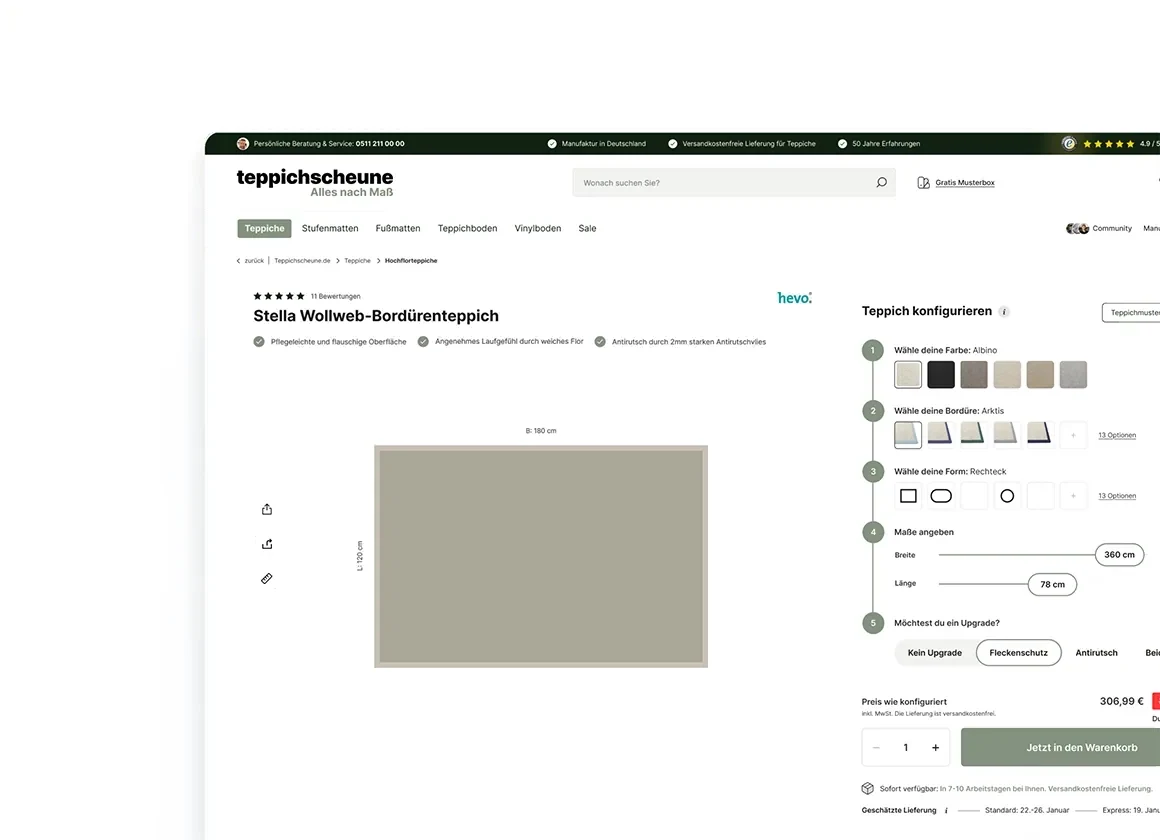Open the Stufenmatten menu
1160x840 pixels.
pyautogui.click(x=330, y=229)
